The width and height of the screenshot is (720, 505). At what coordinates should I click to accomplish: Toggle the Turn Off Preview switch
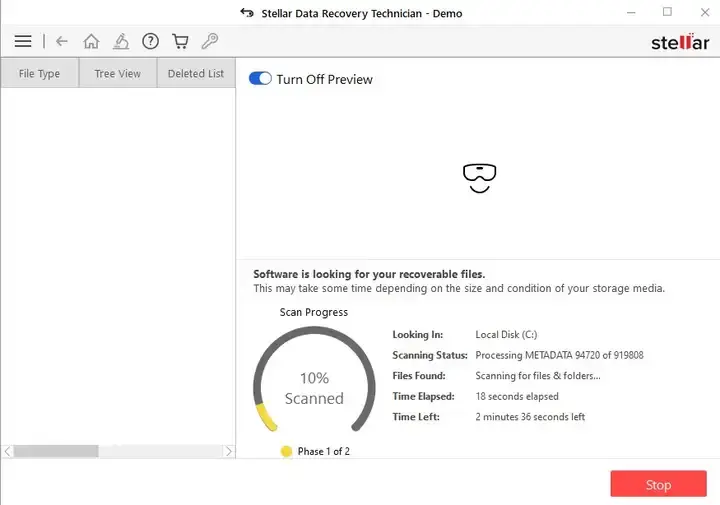(260, 79)
